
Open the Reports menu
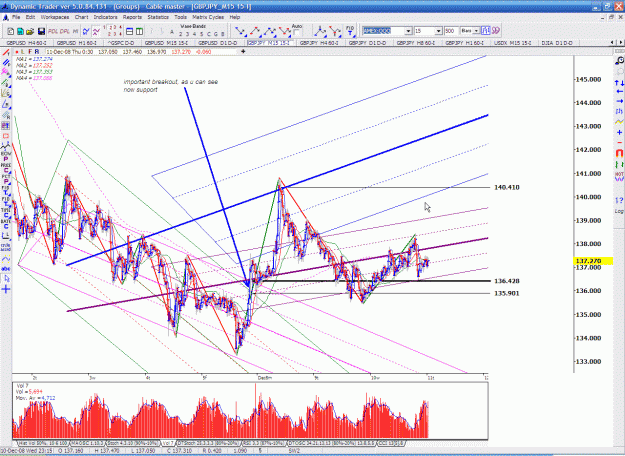click(x=132, y=17)
